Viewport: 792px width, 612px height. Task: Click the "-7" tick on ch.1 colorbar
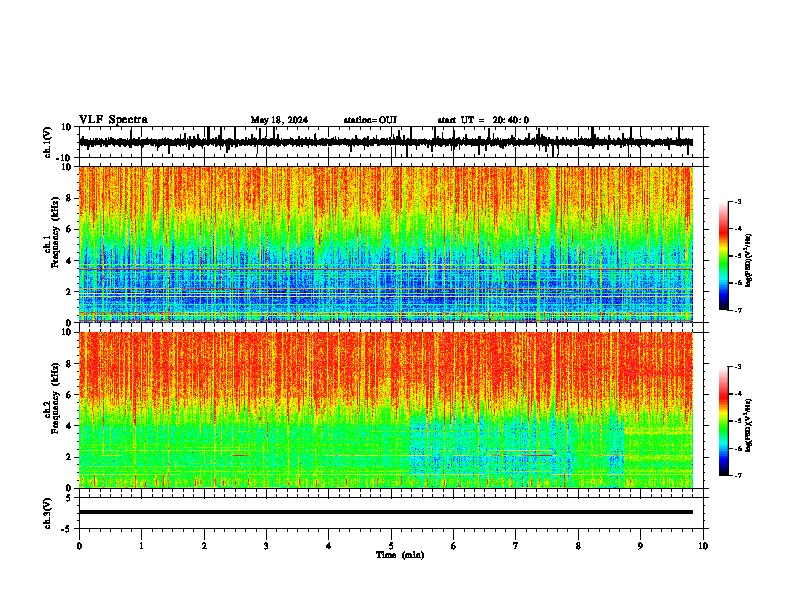(737, 310)
